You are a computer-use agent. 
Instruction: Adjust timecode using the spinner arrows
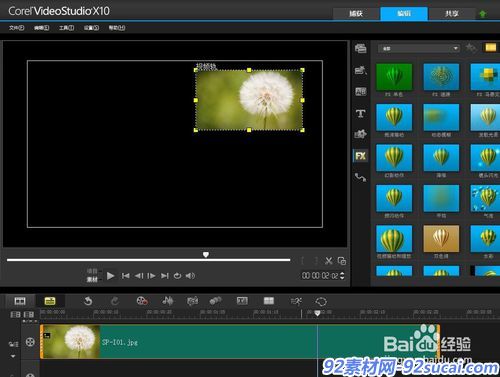point(342,276)
